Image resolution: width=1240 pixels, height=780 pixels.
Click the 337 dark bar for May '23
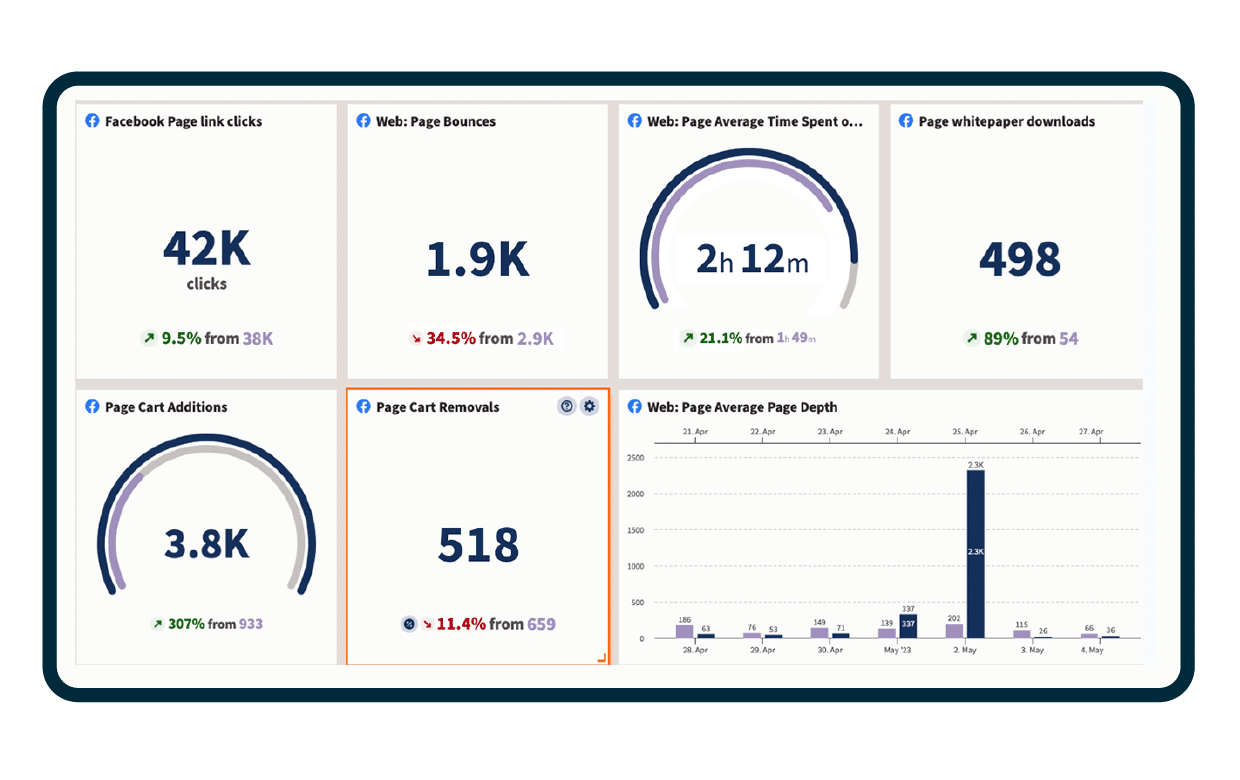click(x=908, y=626)
